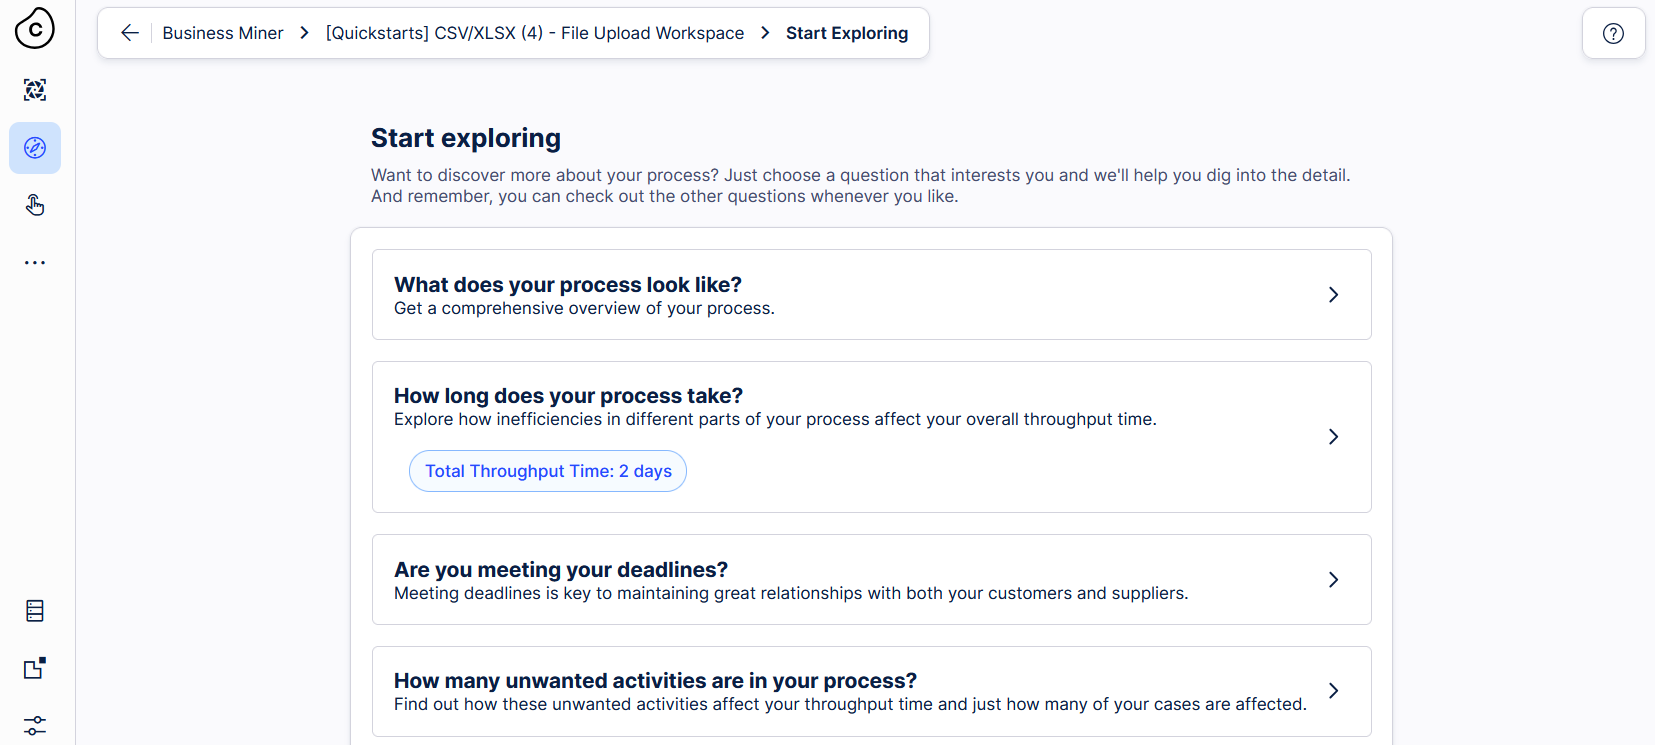Select the compass explore icon in sidebar

(x=35, y=148)
